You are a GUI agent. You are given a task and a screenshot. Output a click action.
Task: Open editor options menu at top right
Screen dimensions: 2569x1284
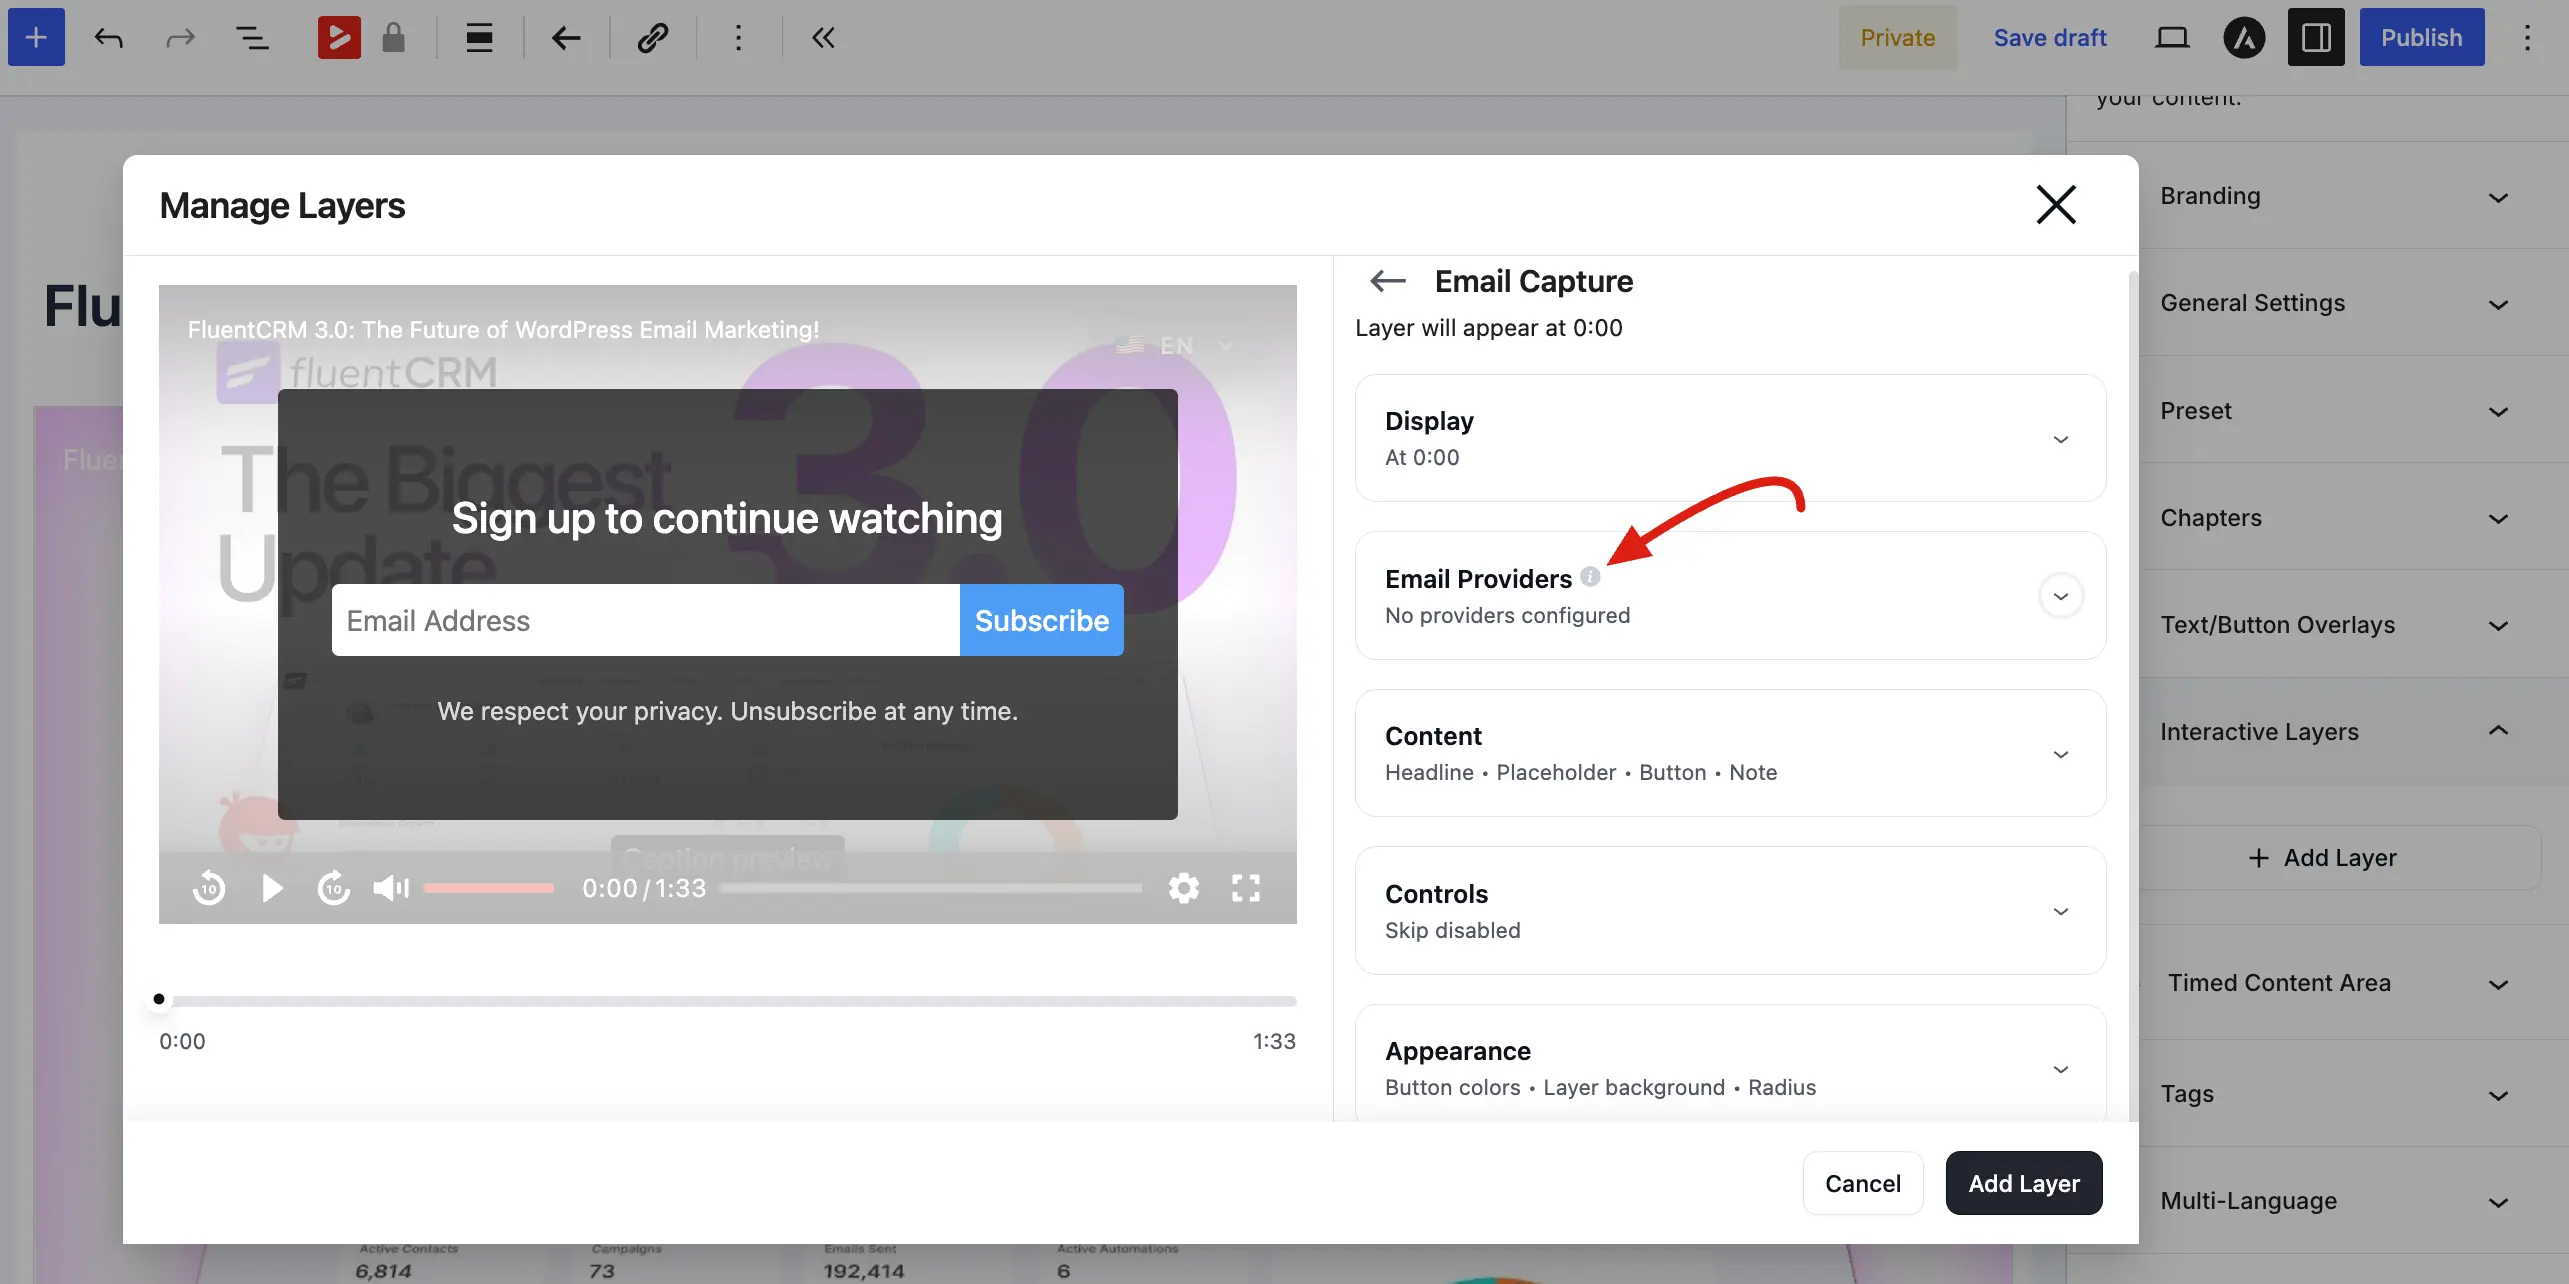[x=2527, y=38]
